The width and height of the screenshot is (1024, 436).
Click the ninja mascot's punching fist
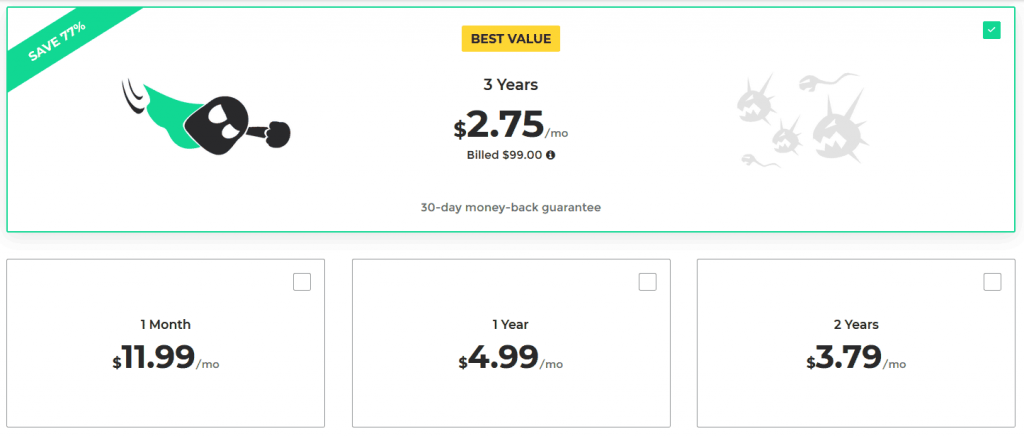tap(279, 133)
